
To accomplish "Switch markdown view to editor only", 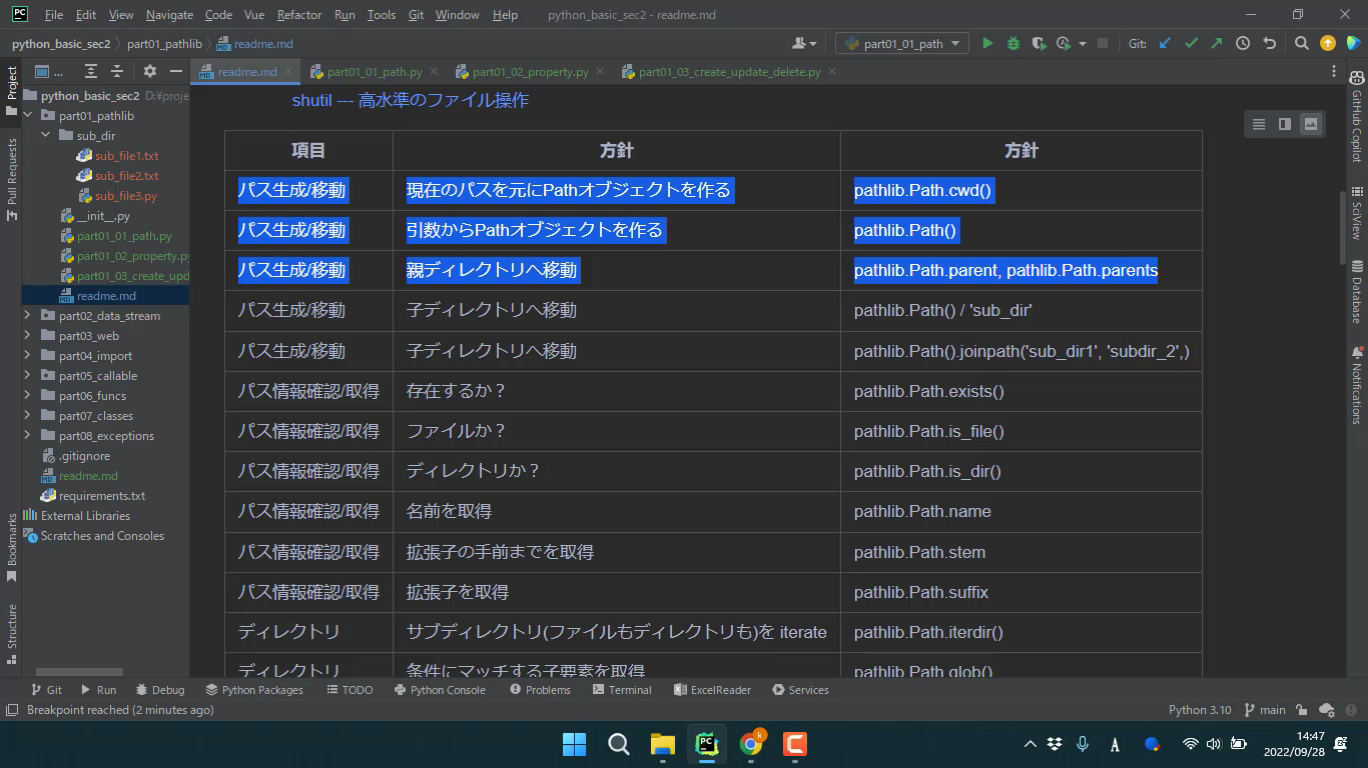I will click(1258, 124).
